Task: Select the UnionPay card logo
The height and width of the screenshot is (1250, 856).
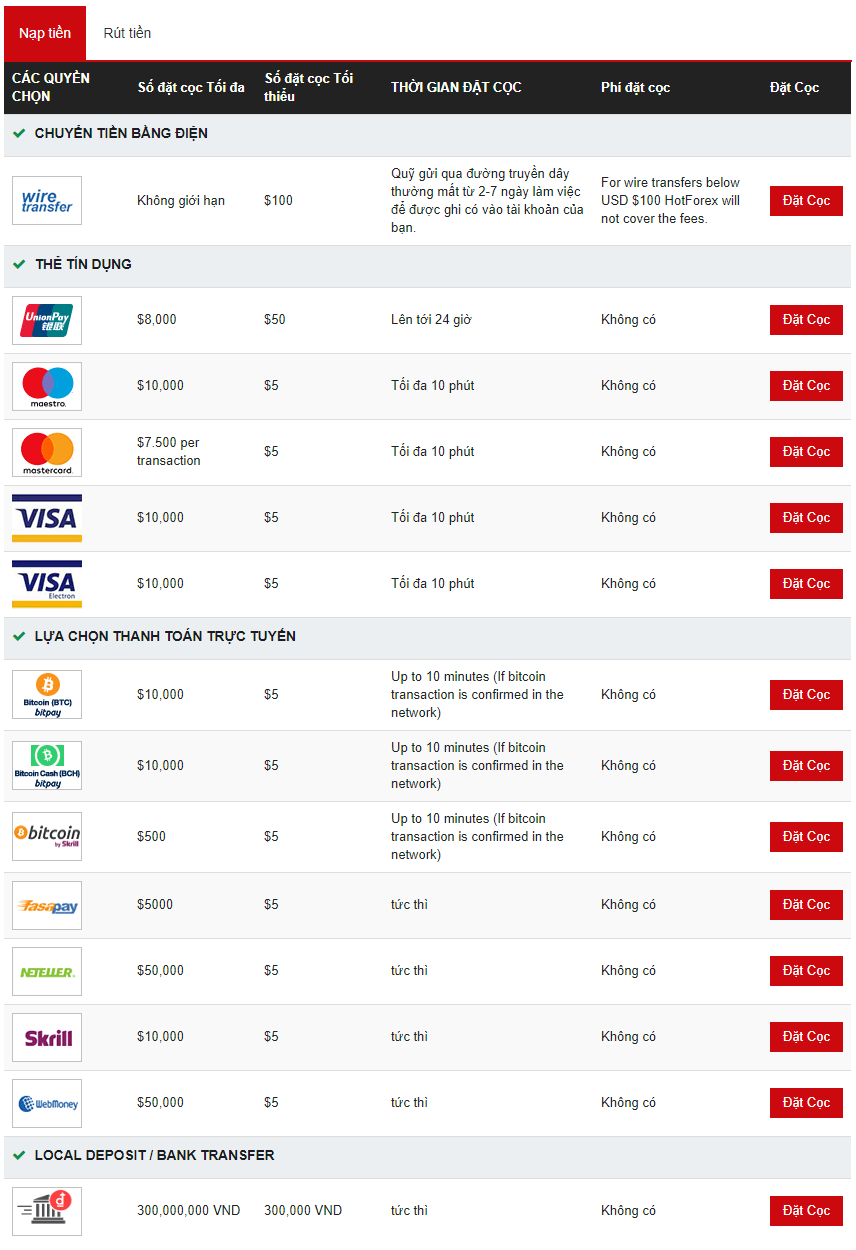Action: [x=47, y=320]
